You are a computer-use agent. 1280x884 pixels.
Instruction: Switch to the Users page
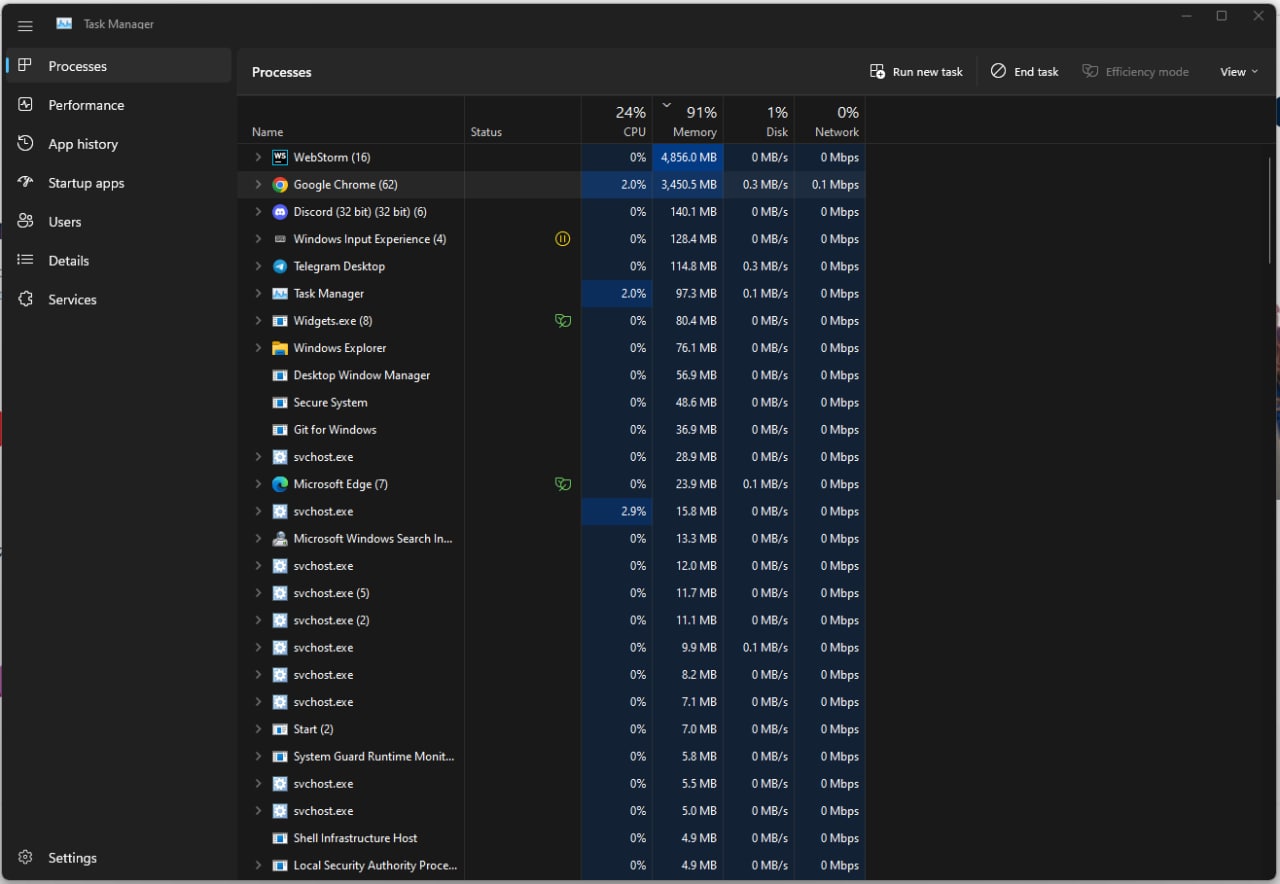(119, 222)
